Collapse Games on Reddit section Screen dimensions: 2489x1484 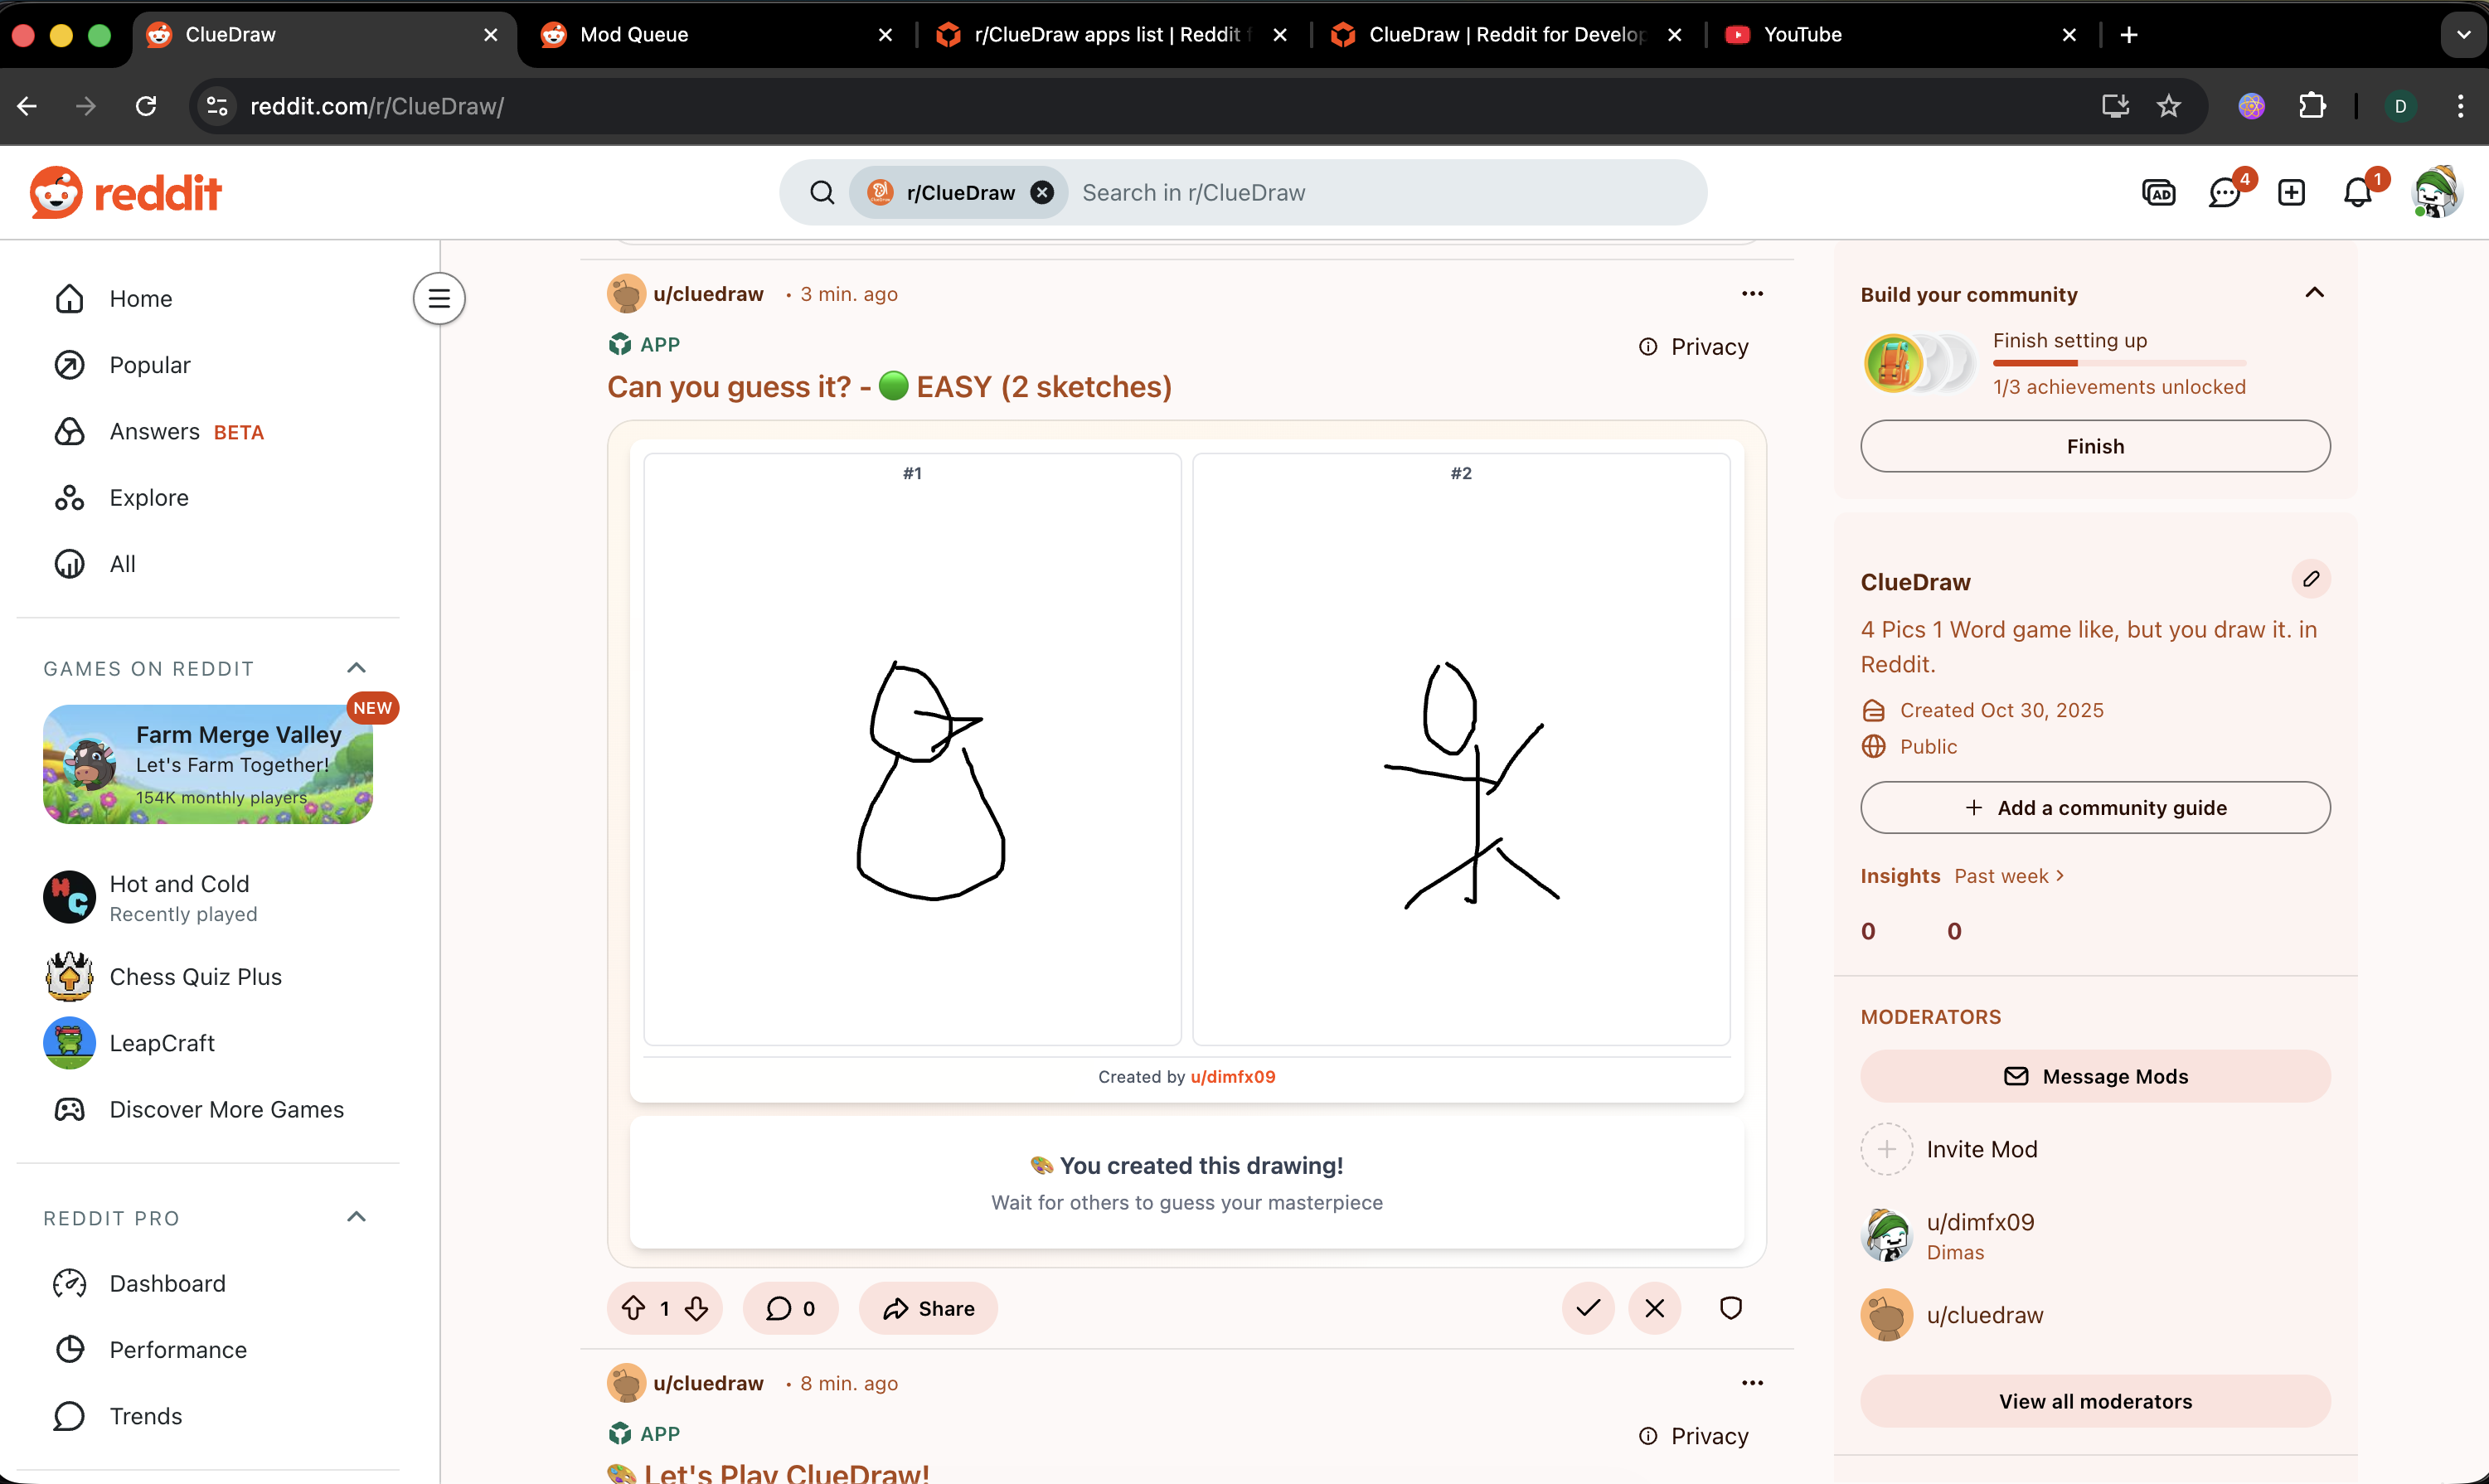[x=356, y=668]
